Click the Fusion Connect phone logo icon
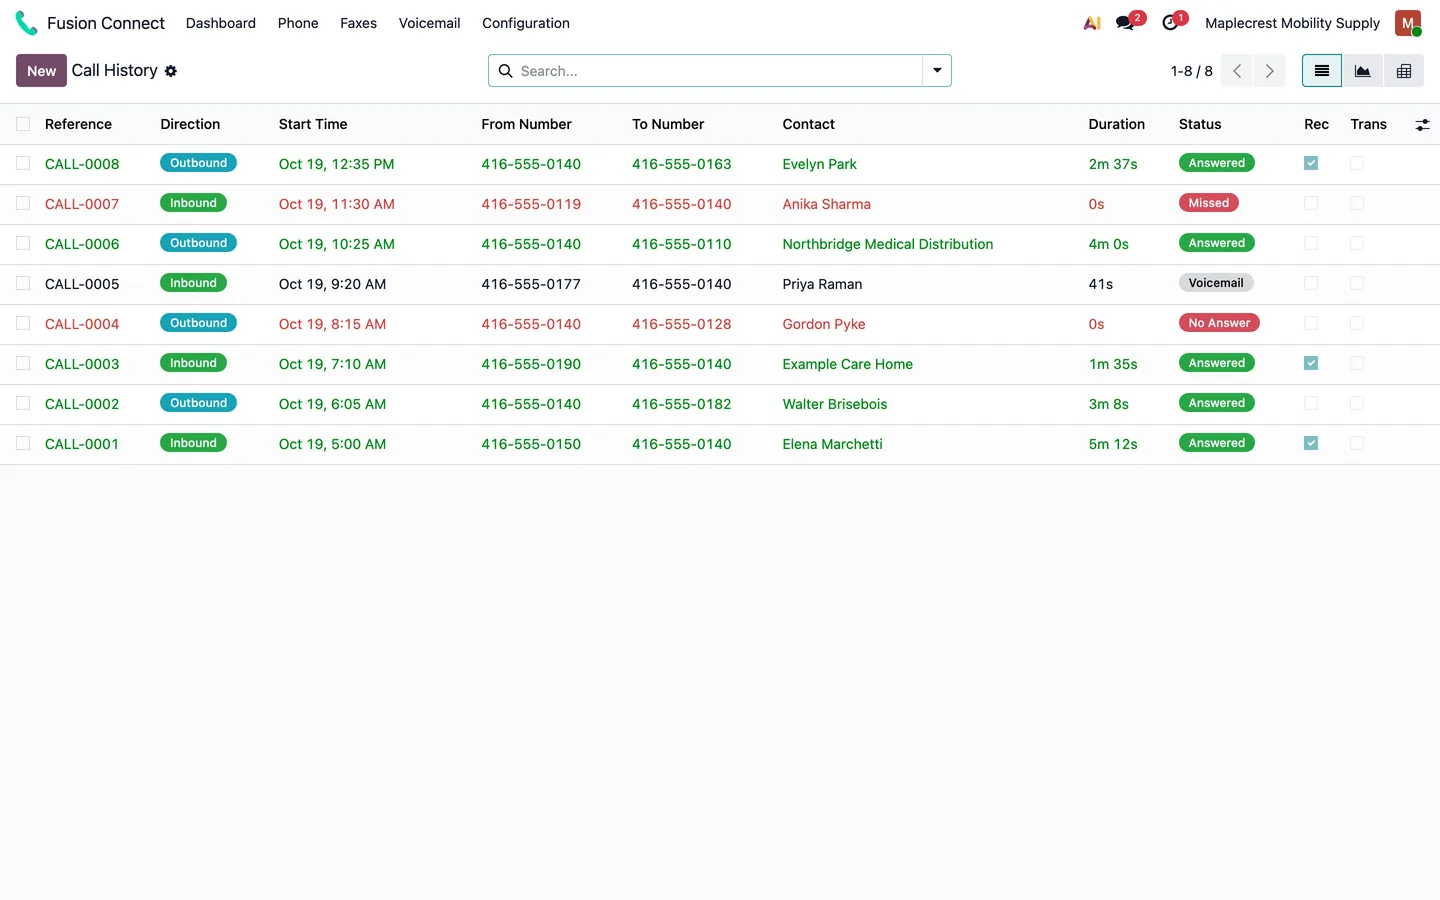Screen dimensions: 1440x900 [26, 23]
